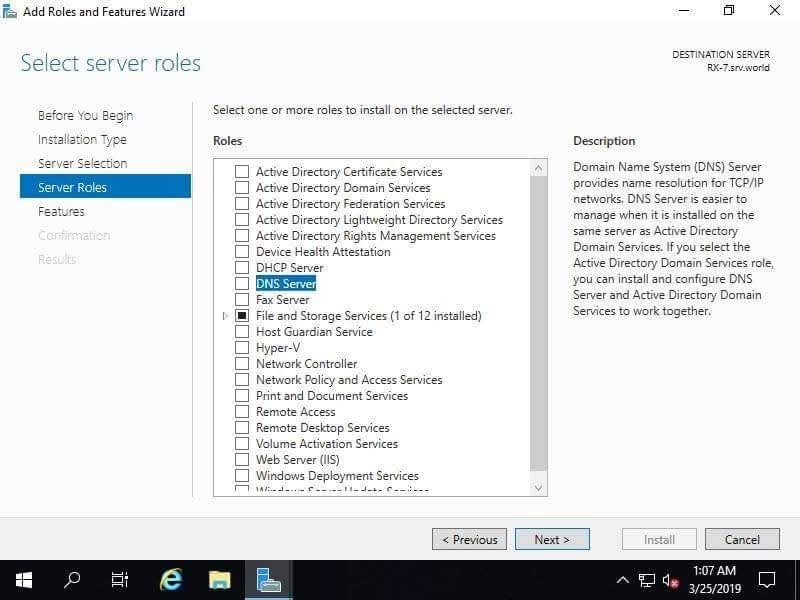Click roles list scroll down arrow
This screenshot has width=800, height=600.
point(538,488)
